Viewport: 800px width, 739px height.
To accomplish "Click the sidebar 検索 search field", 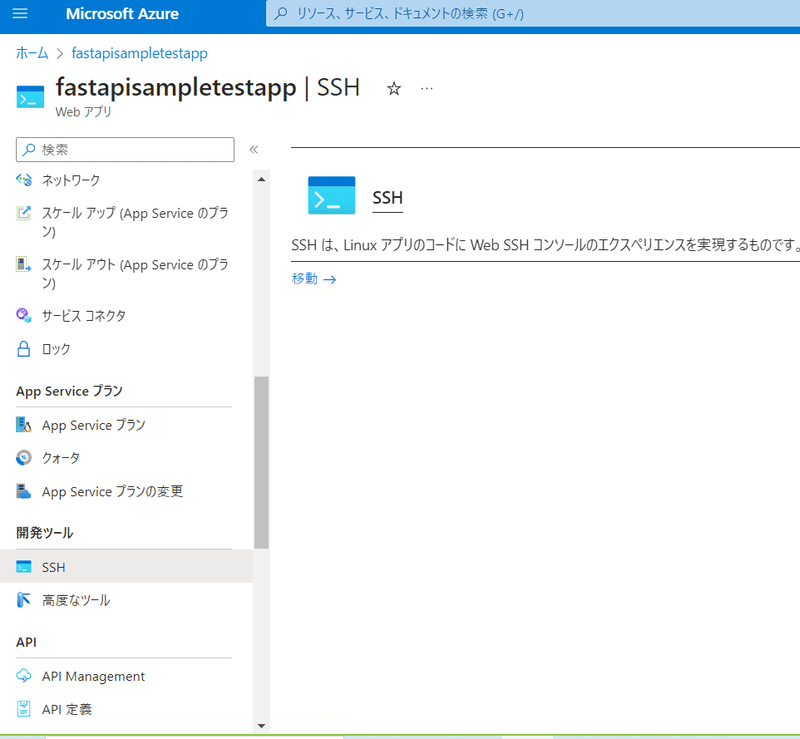I will (124, 148).
